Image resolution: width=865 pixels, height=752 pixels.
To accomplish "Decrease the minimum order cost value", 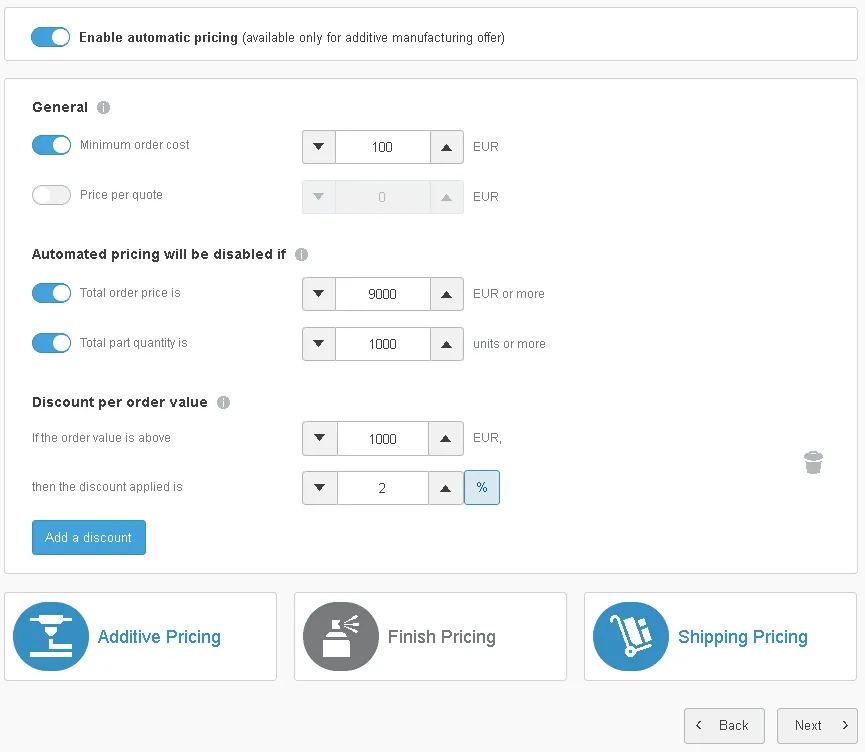I will (x=318, y=147).
